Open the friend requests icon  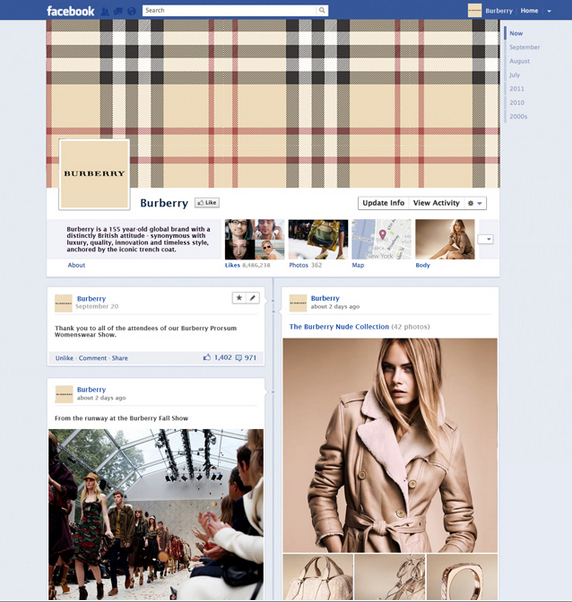pyautogui.click(x=105, y=11)
